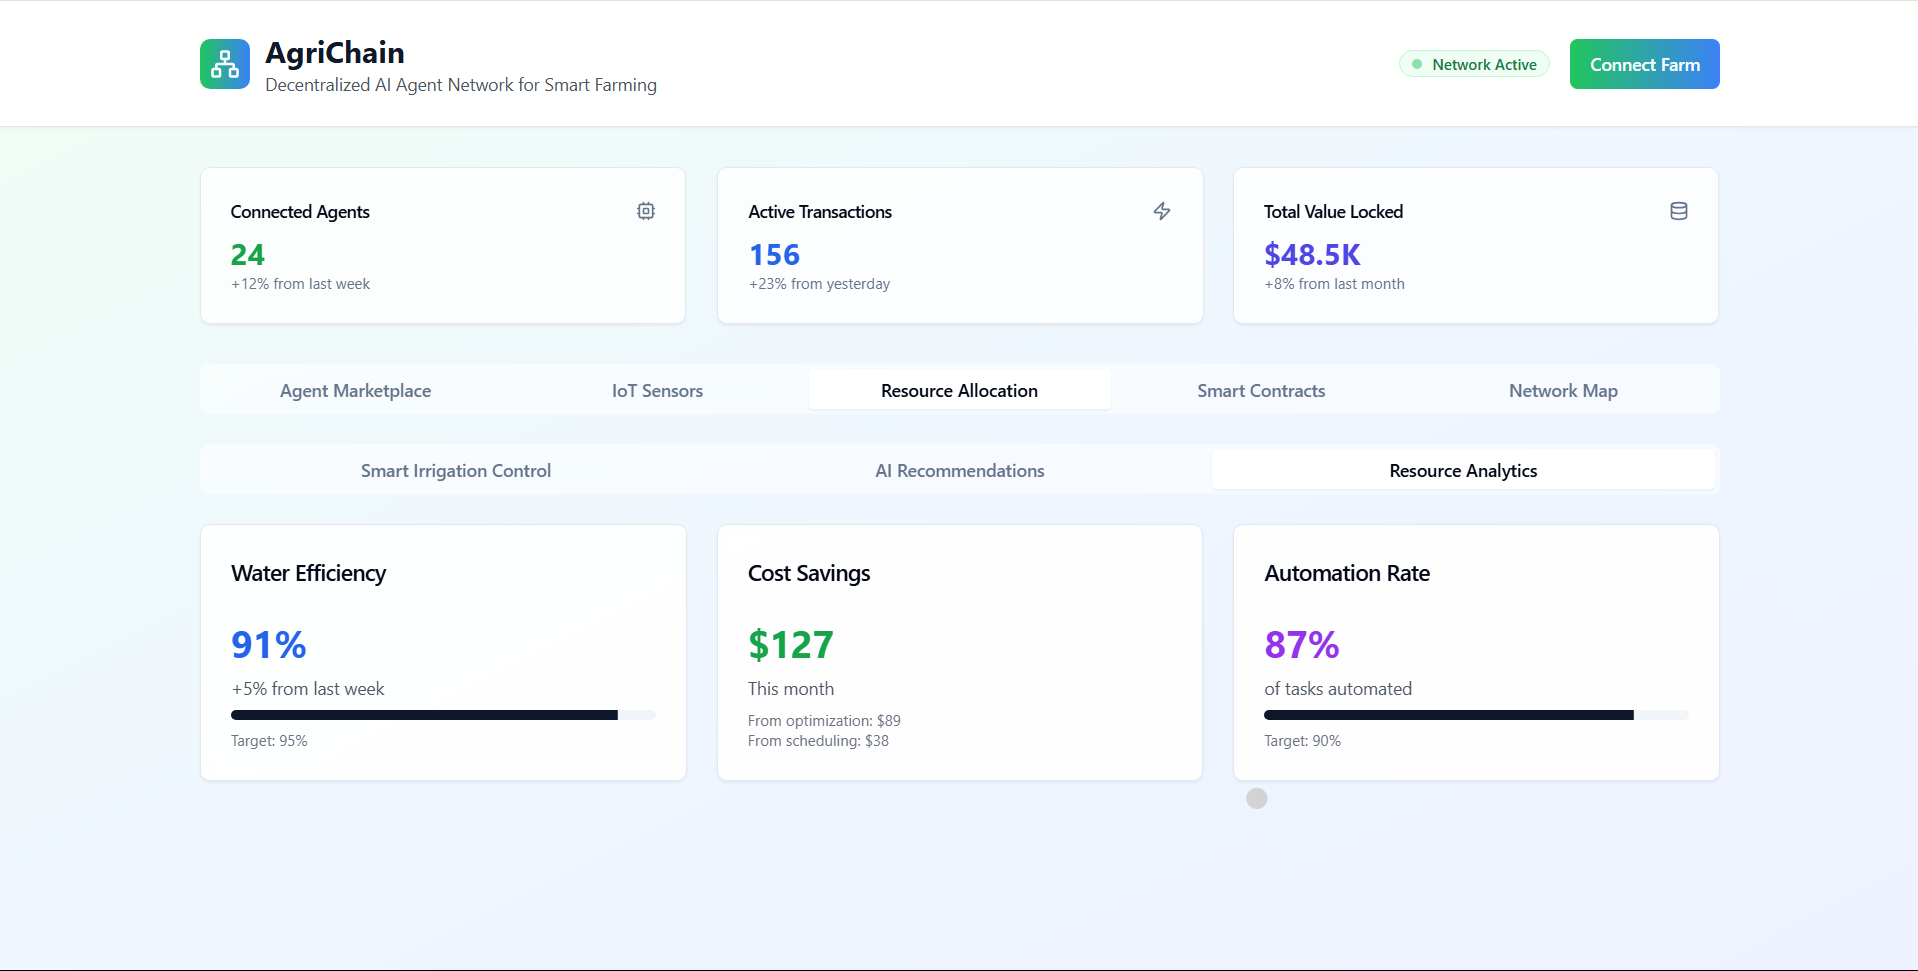The image size is (1918, 971).
Task: Select the Resource Allocation tab
Action: [x=960, y=390]
